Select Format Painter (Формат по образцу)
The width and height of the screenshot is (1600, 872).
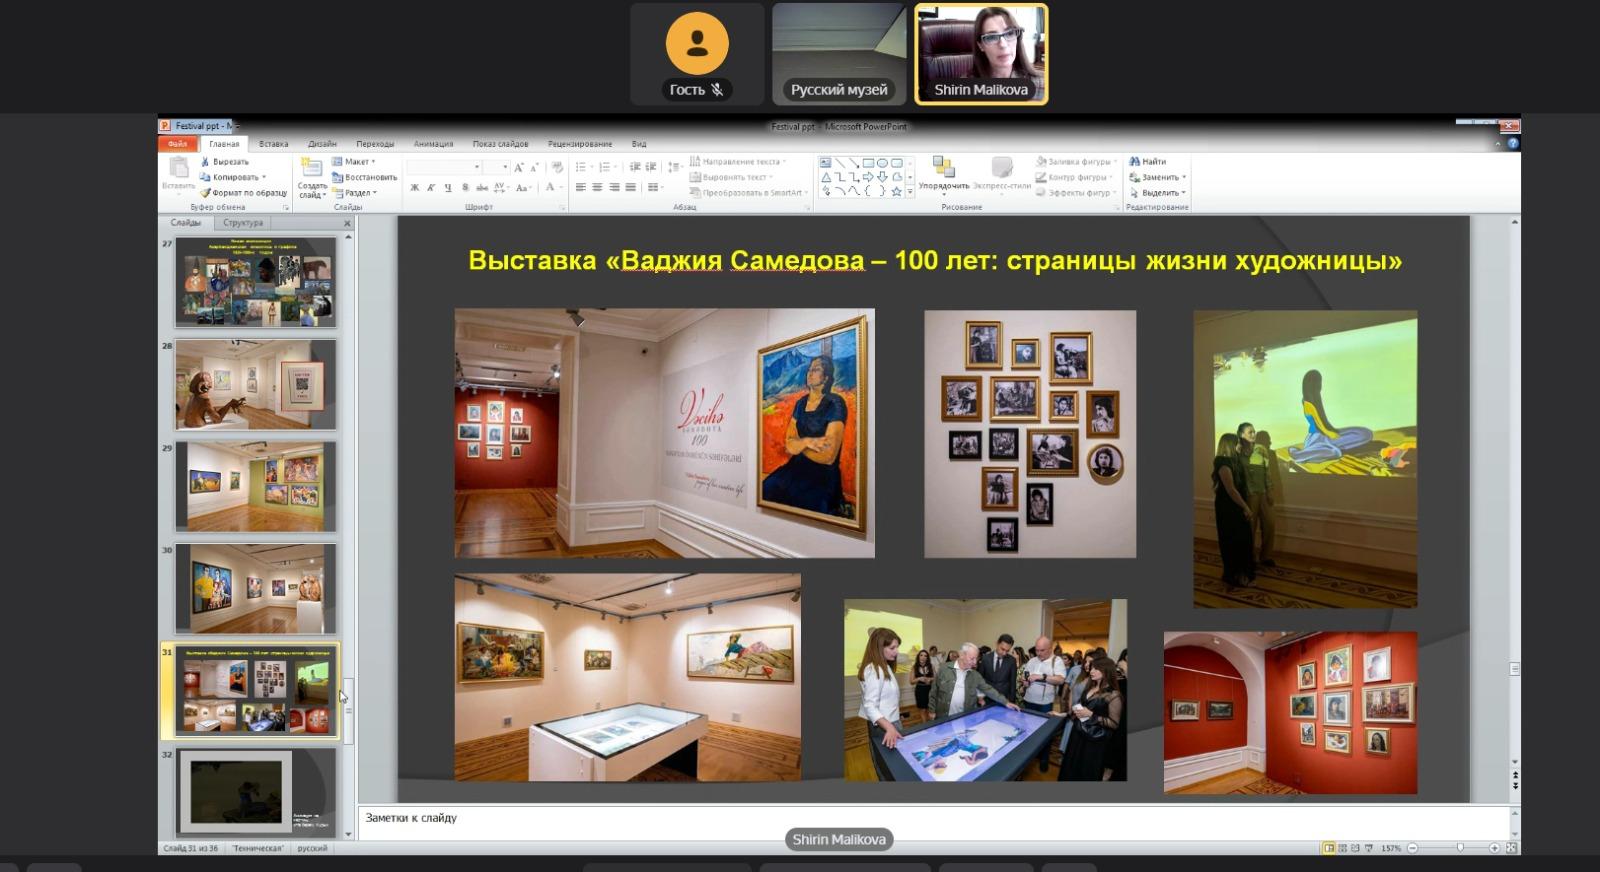(244, 193)
